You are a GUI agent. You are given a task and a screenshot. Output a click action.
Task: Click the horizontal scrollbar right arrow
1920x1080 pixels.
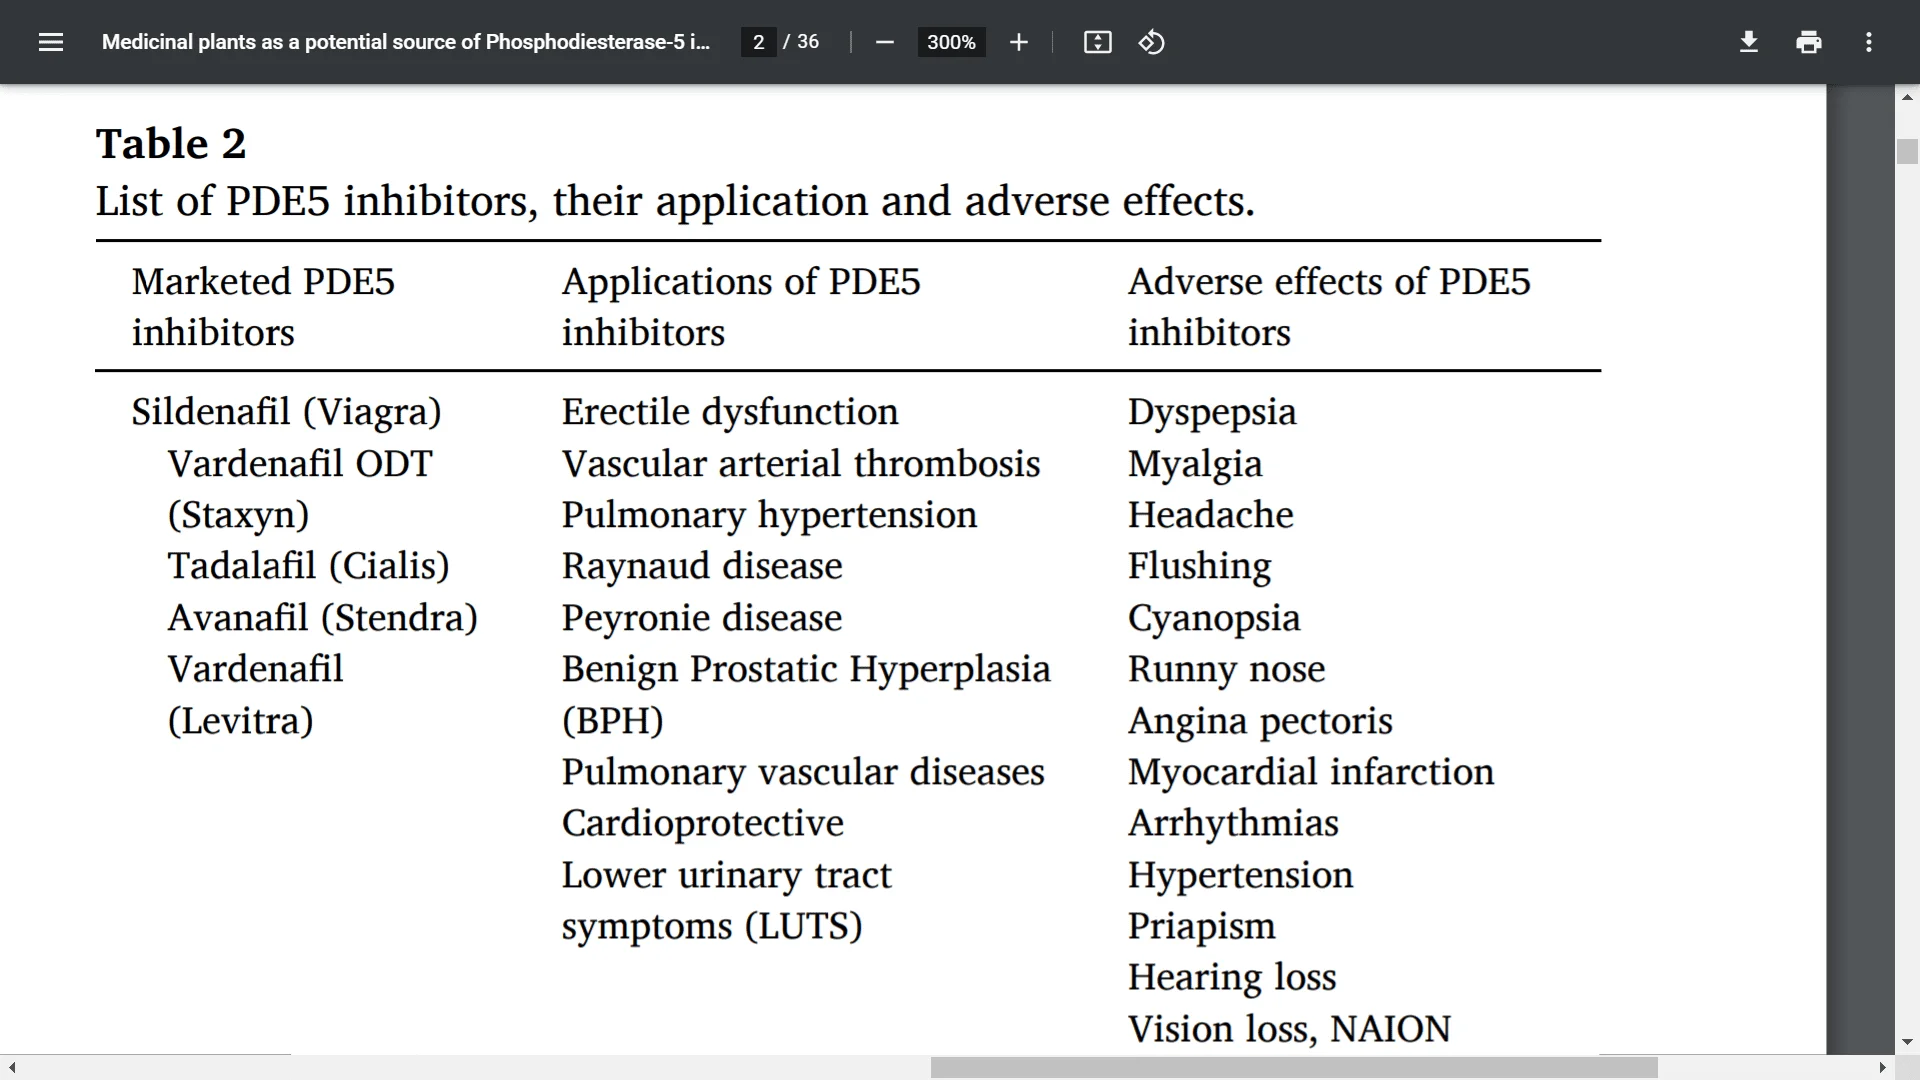[x=1882, y=1067]
